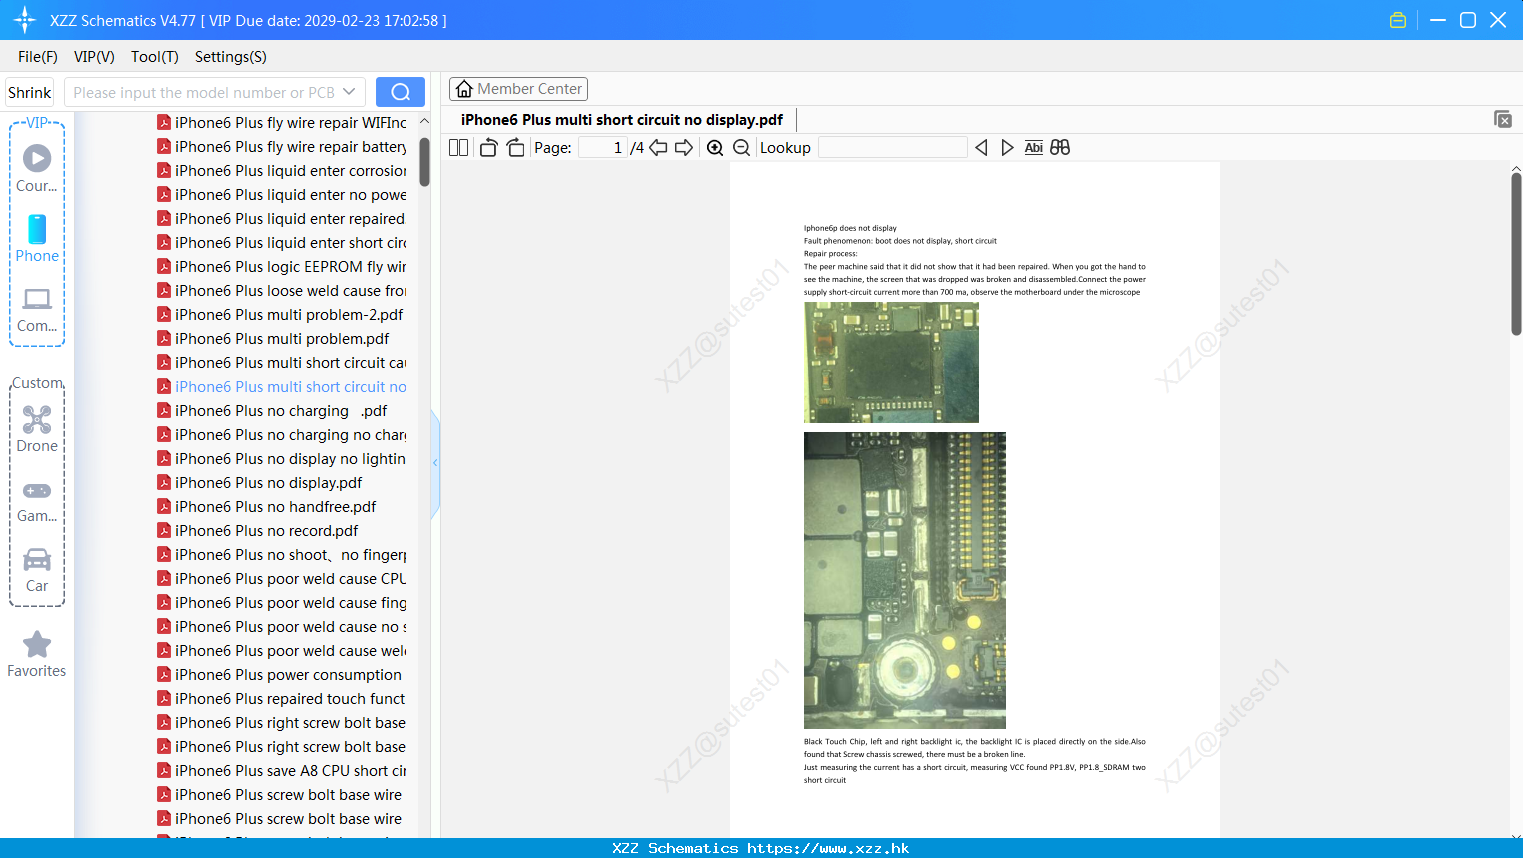This screenshot has width=1523, height=858.
Task: Open iPhone6 Plus logic EEPROM fly wire file
Action: point(282,267)
